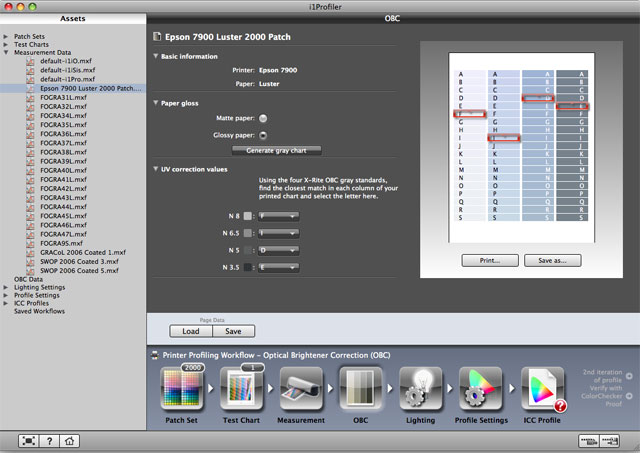Open the N 5 letter dropdown
This screenshot has height=453, width=640.
point(279,250)
